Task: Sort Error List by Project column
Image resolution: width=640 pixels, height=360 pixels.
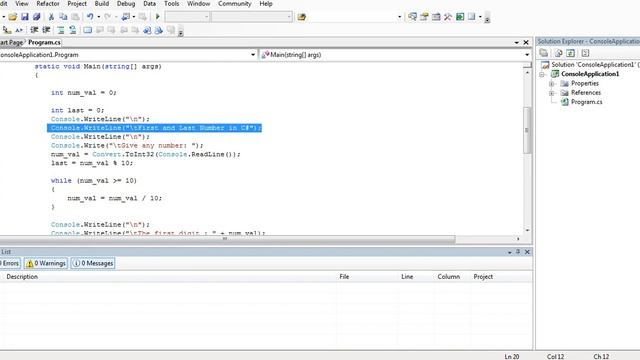Action: pos(483,277)
